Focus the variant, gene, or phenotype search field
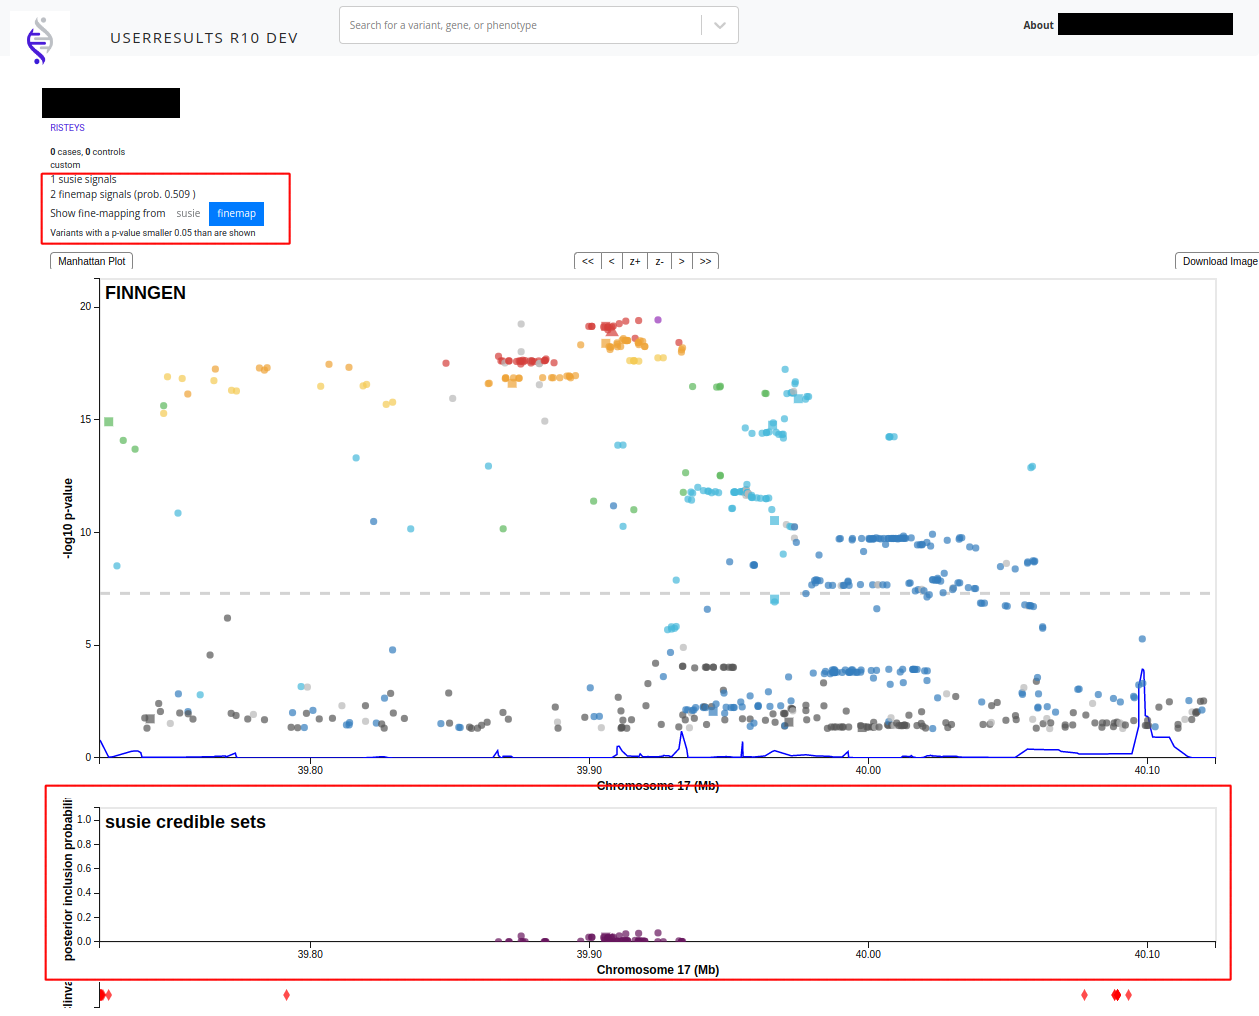 [x=520, y=25]
